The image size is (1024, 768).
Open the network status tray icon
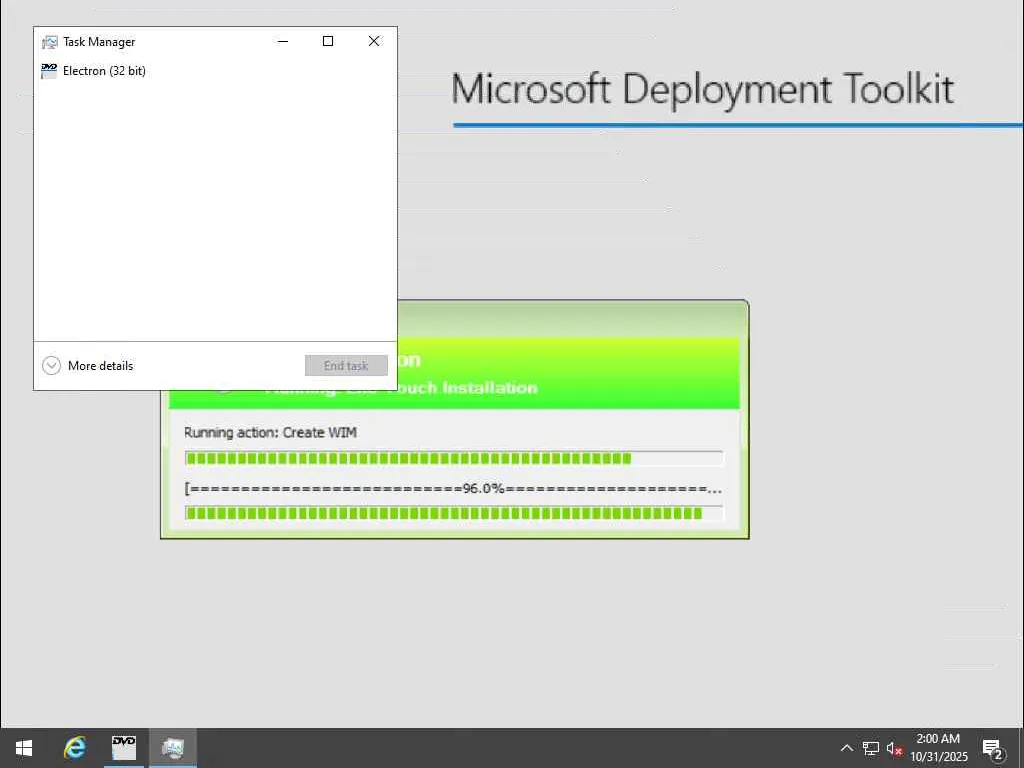point(871,748)
